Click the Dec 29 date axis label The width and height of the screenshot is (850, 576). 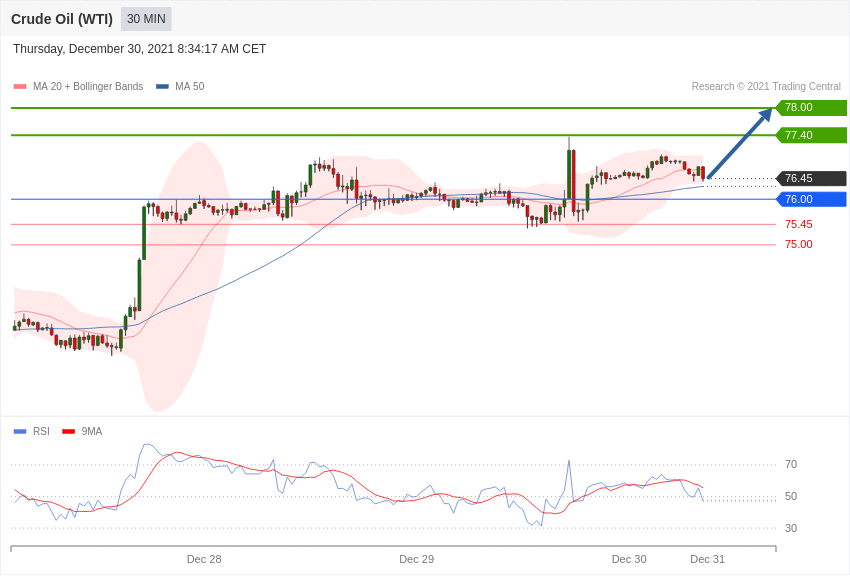tap(416, 559)
